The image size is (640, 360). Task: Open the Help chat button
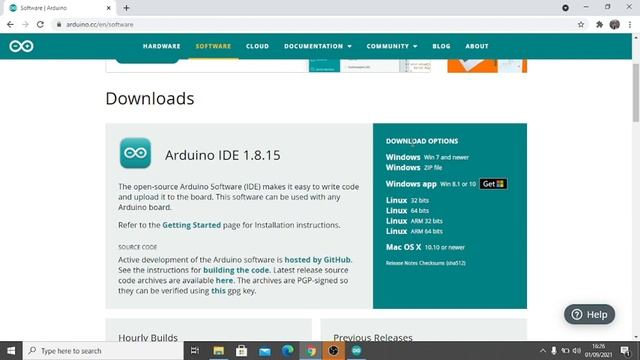tap(589, 314)
